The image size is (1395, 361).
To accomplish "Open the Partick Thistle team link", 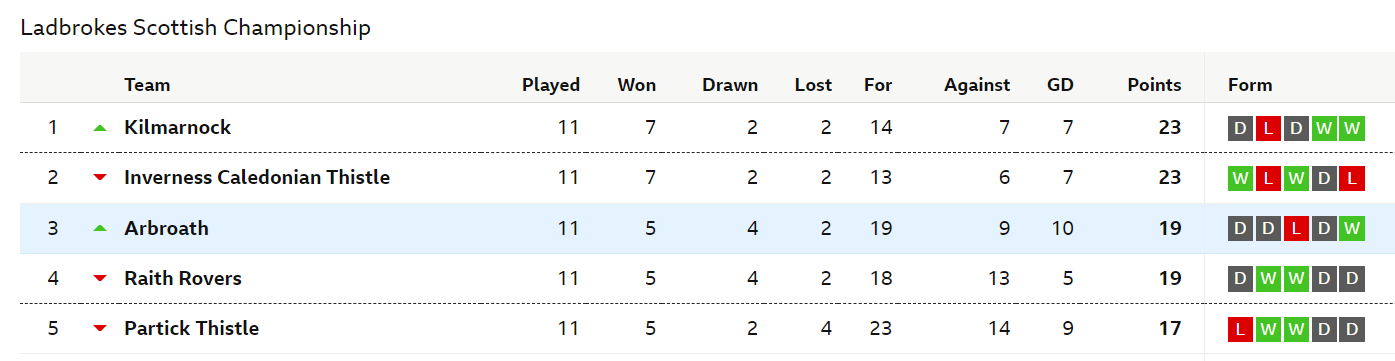I will pos(191,328).
